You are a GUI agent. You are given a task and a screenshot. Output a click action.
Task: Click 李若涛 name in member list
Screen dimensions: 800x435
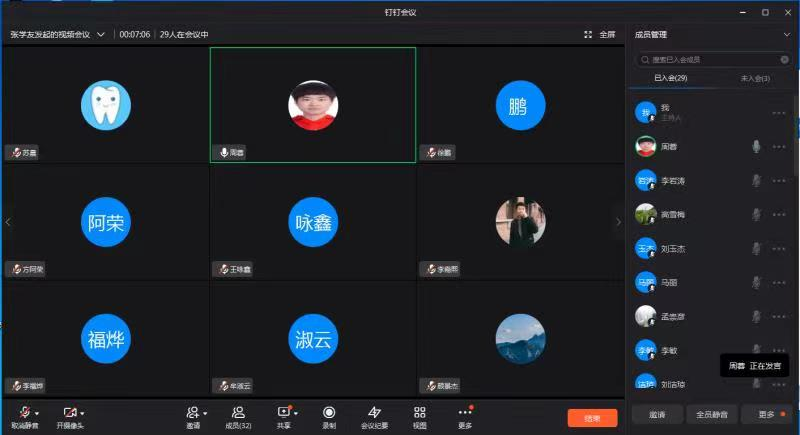[x=672, y=181]
